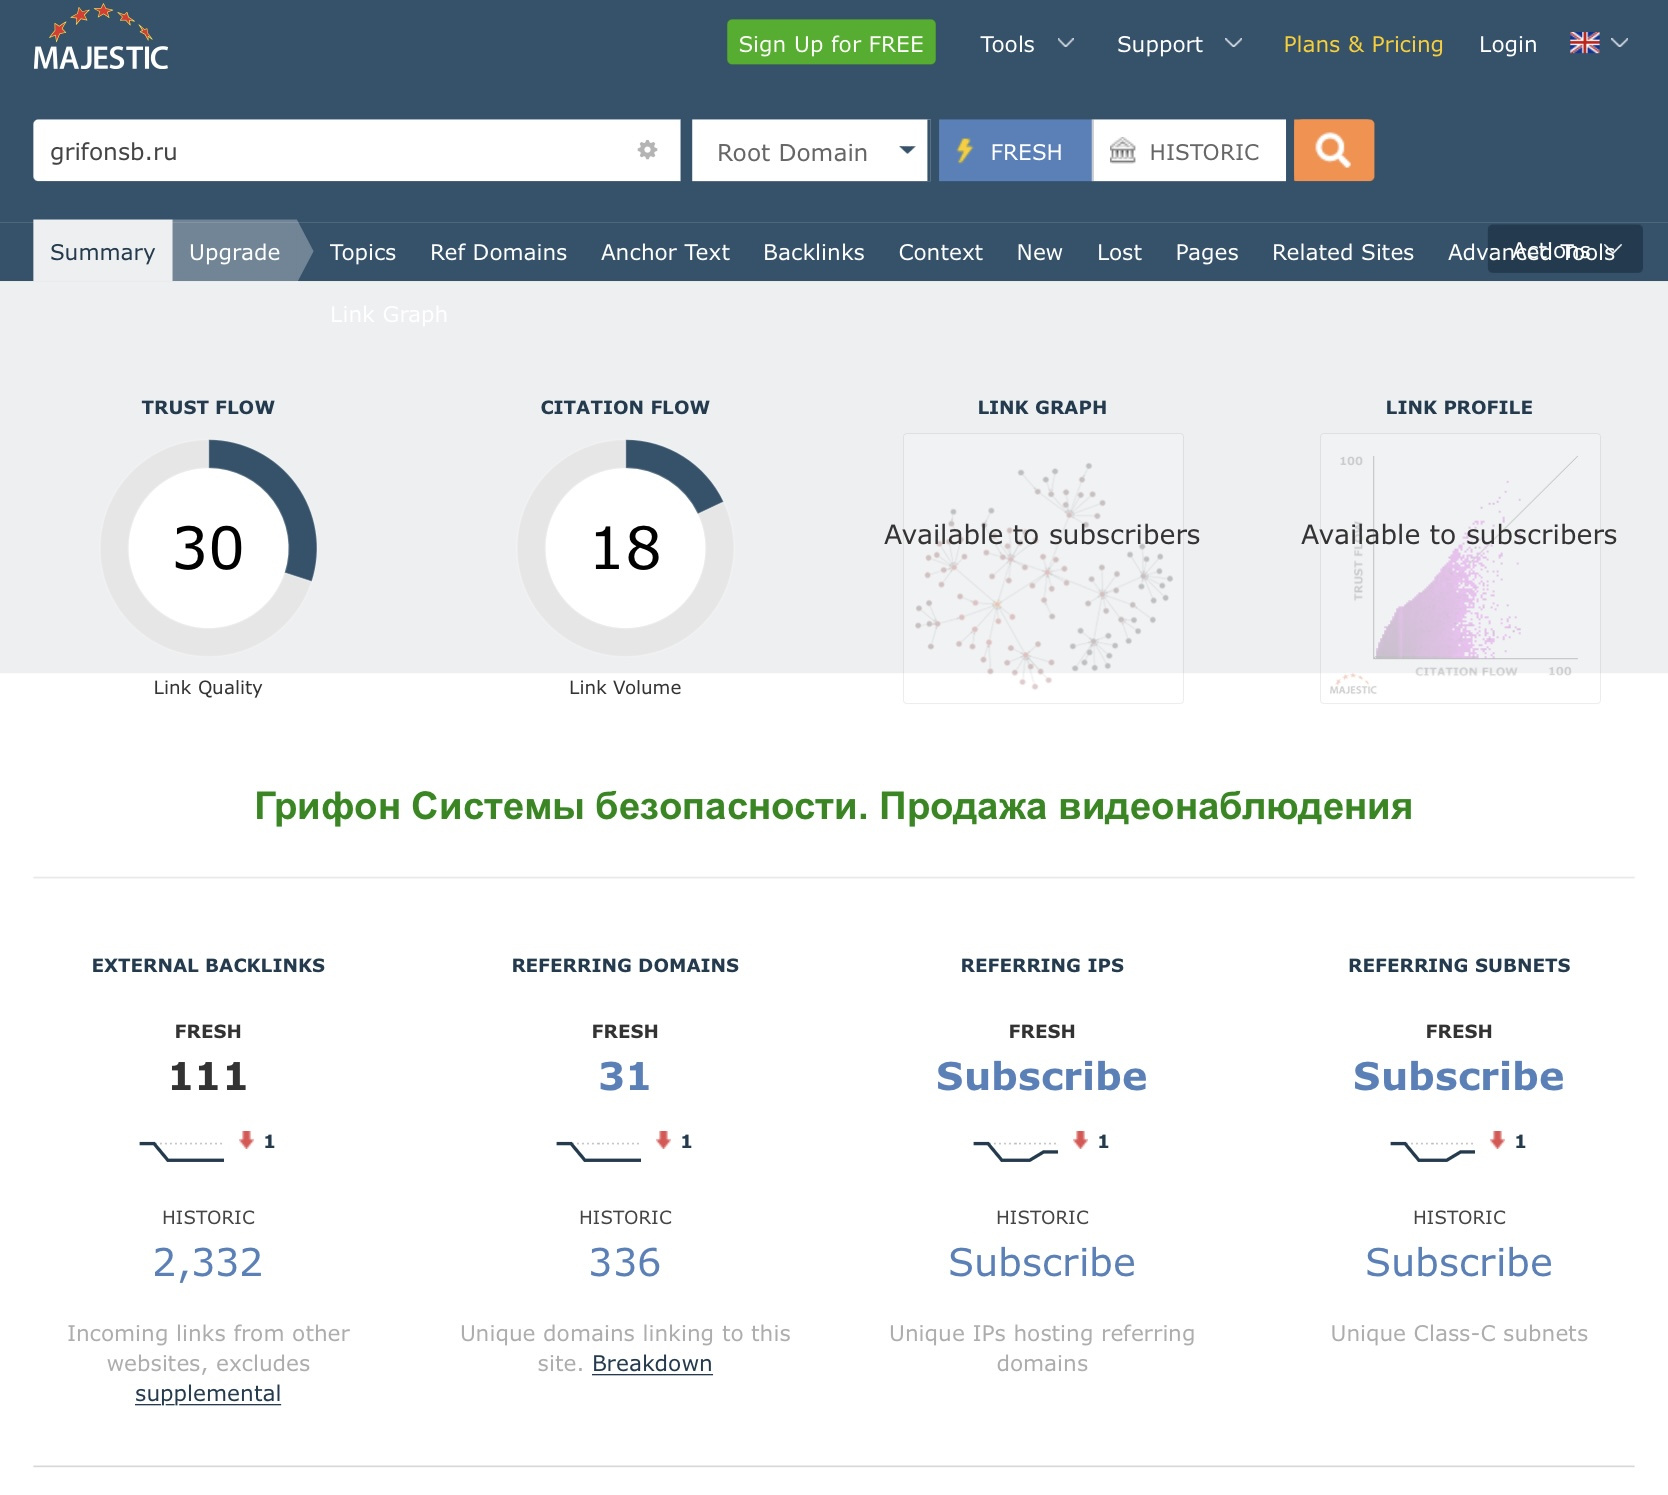Screen dimensions: 1668x1495
Task: Click red down arrow under Referring IPs
Action: 1080,1139
